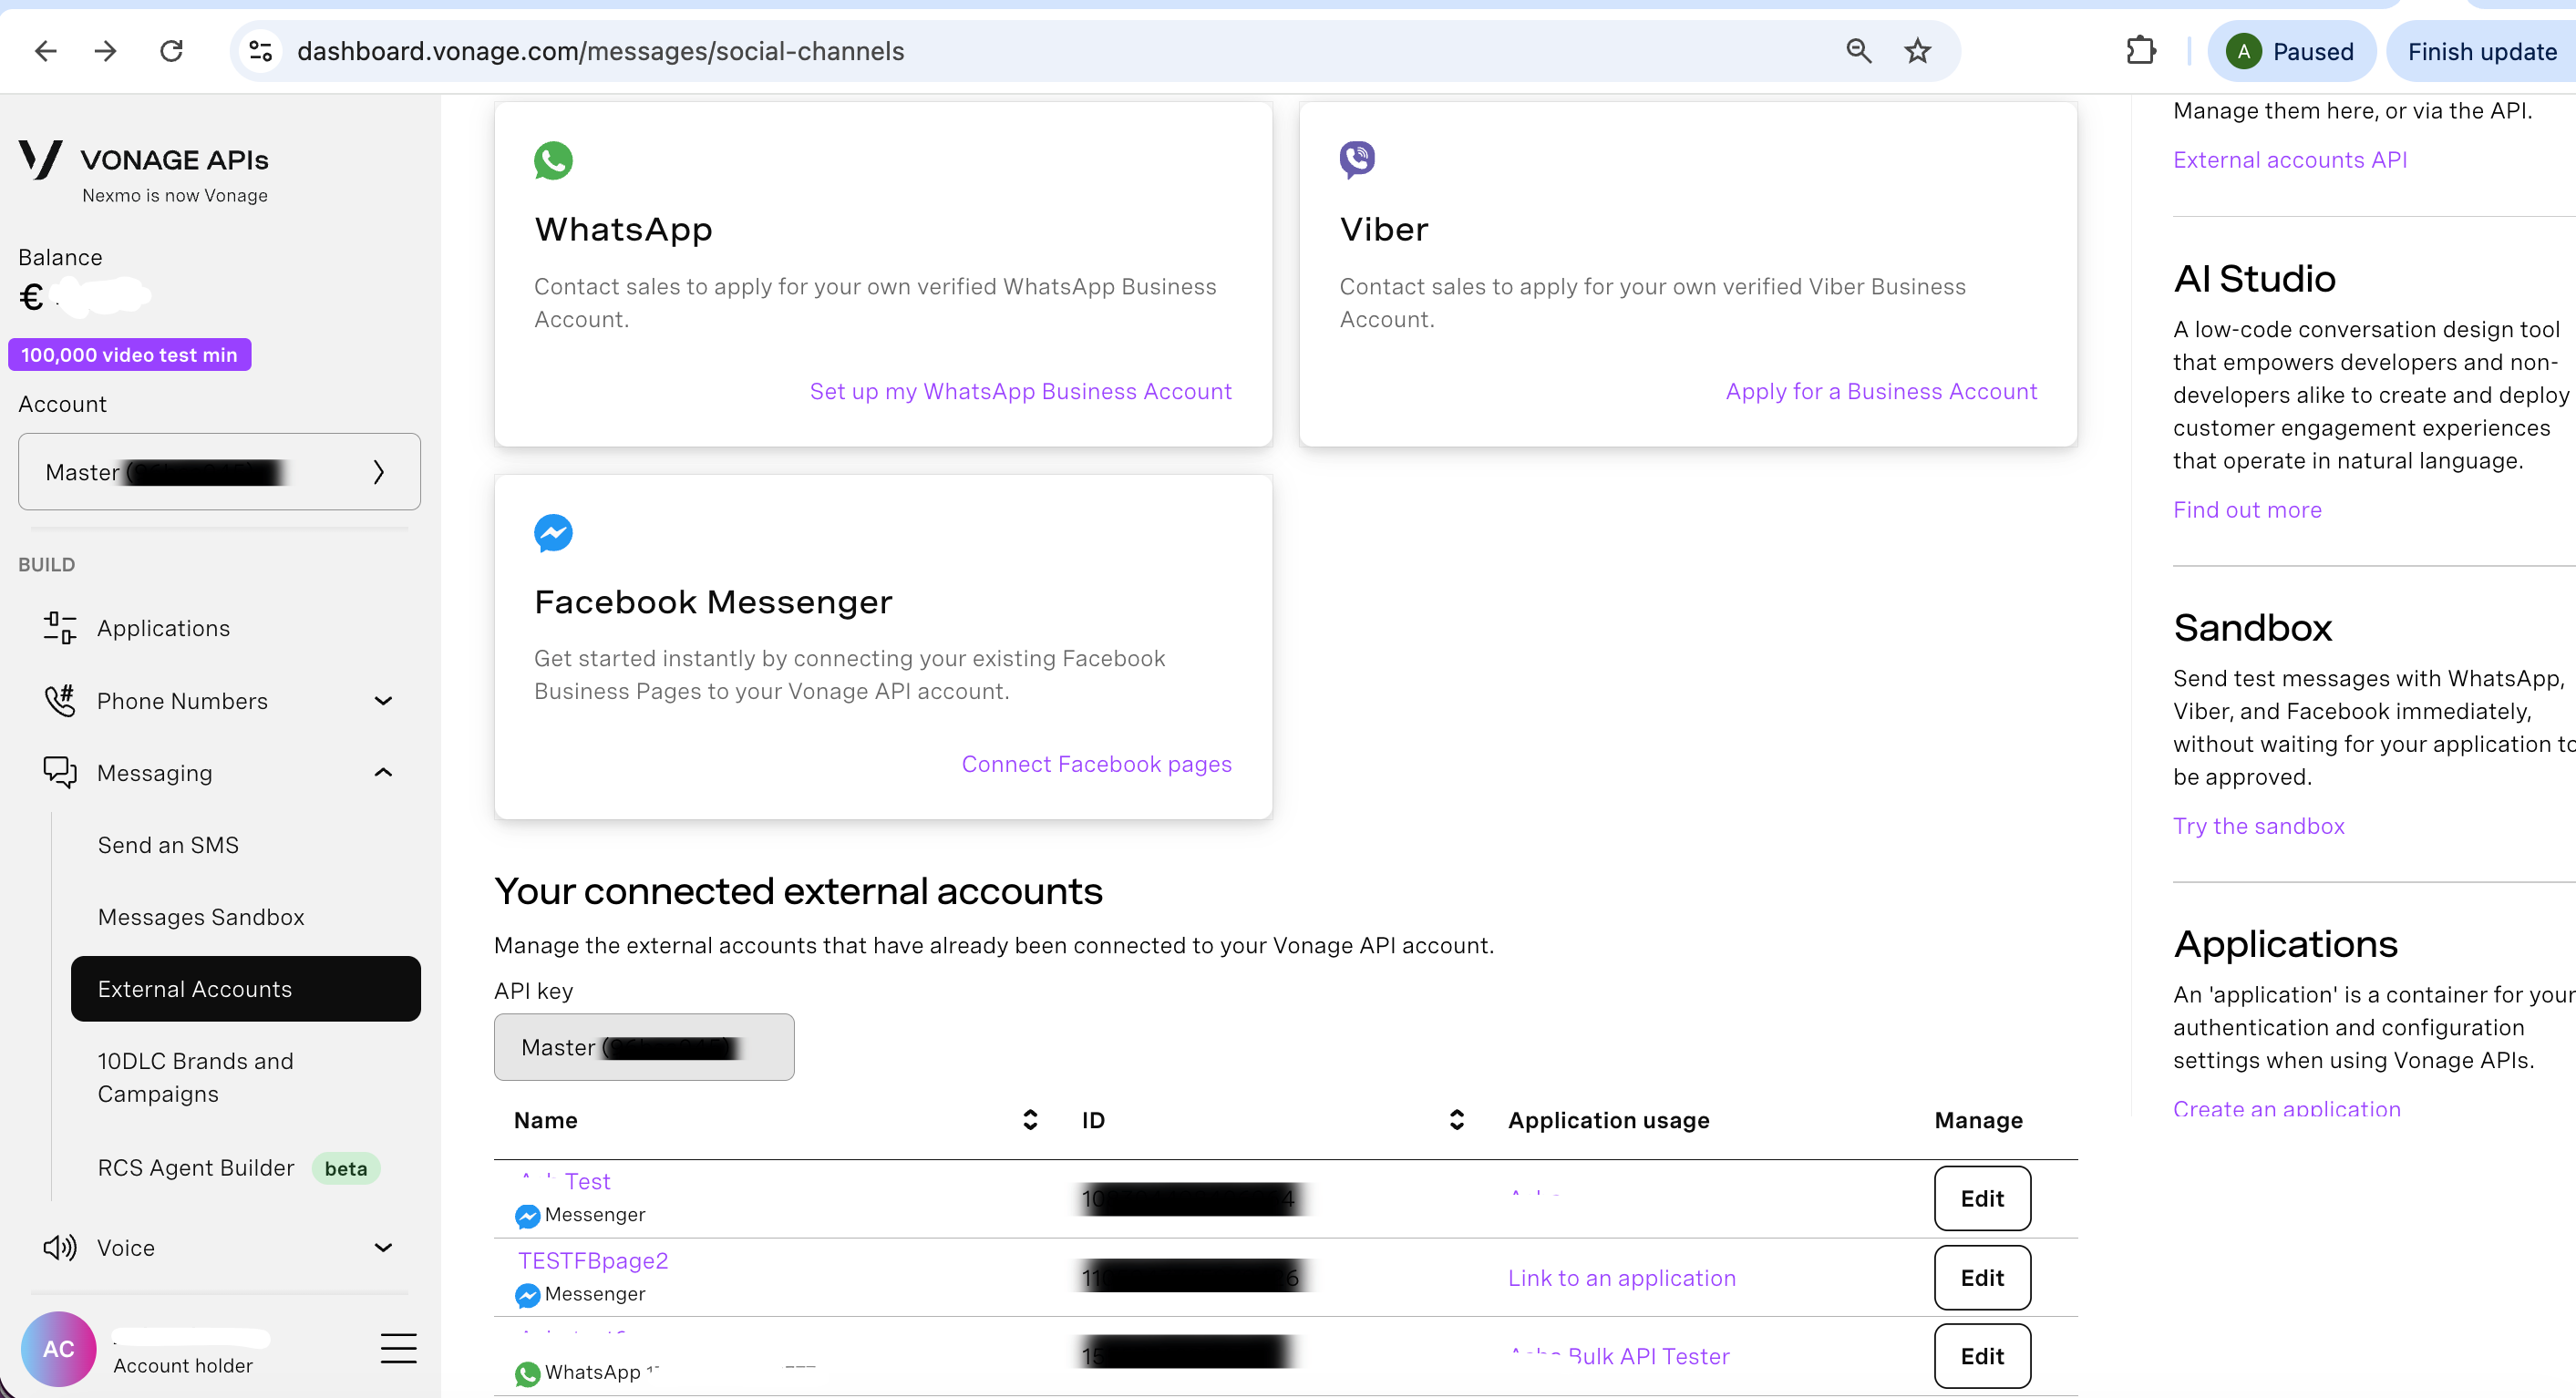2576x1398 pixels.
Task: Sort external accounts by ID column
Action: [x=1457, y=1119]
